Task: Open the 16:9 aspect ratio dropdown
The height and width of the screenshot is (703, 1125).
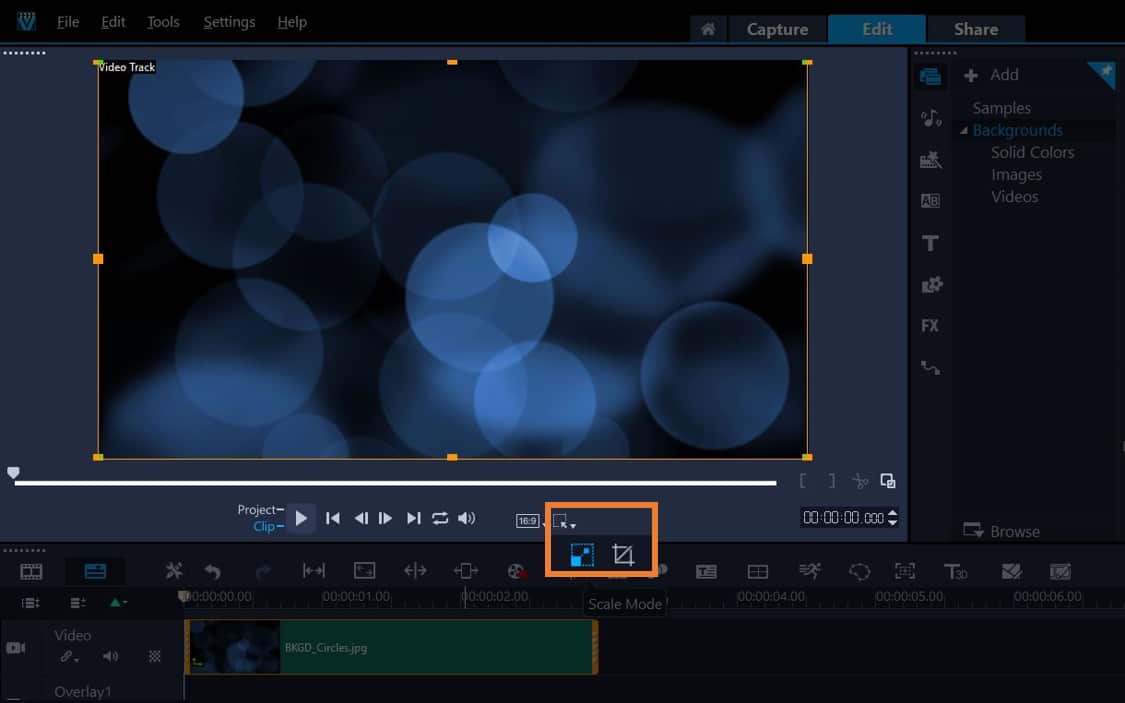Action: [528, 521]
